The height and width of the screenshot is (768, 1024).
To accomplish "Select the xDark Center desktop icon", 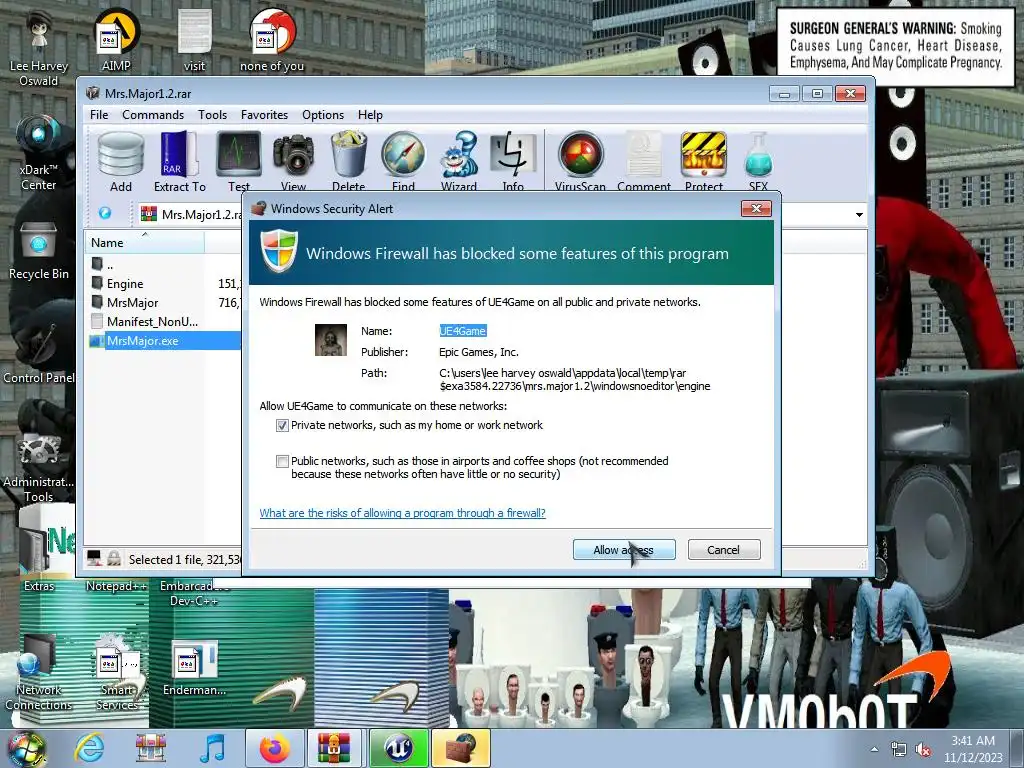I will [x=39, y=152].
